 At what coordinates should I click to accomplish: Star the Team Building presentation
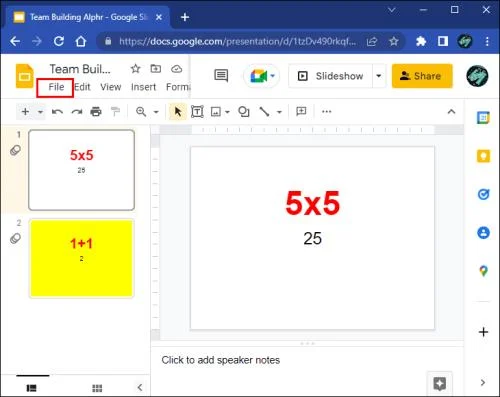pyautogui.click(x=135, y=69)
